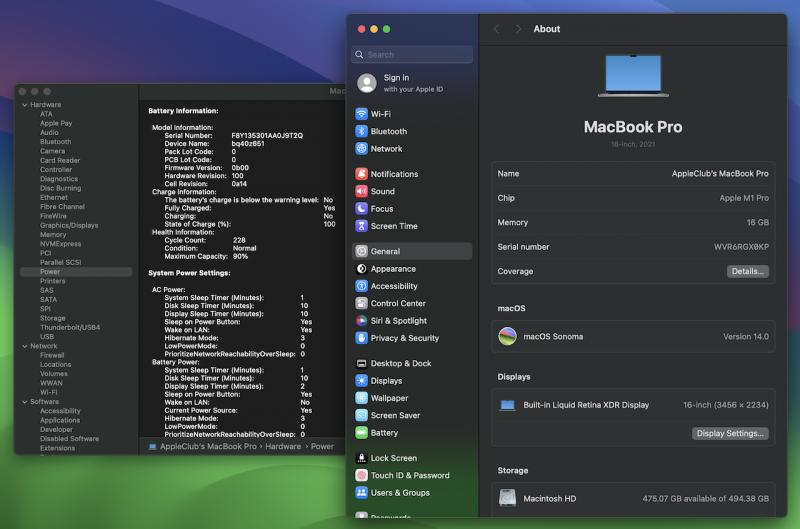Select the Notifications bell icon
Screen dimensions: 800x529
362,174
